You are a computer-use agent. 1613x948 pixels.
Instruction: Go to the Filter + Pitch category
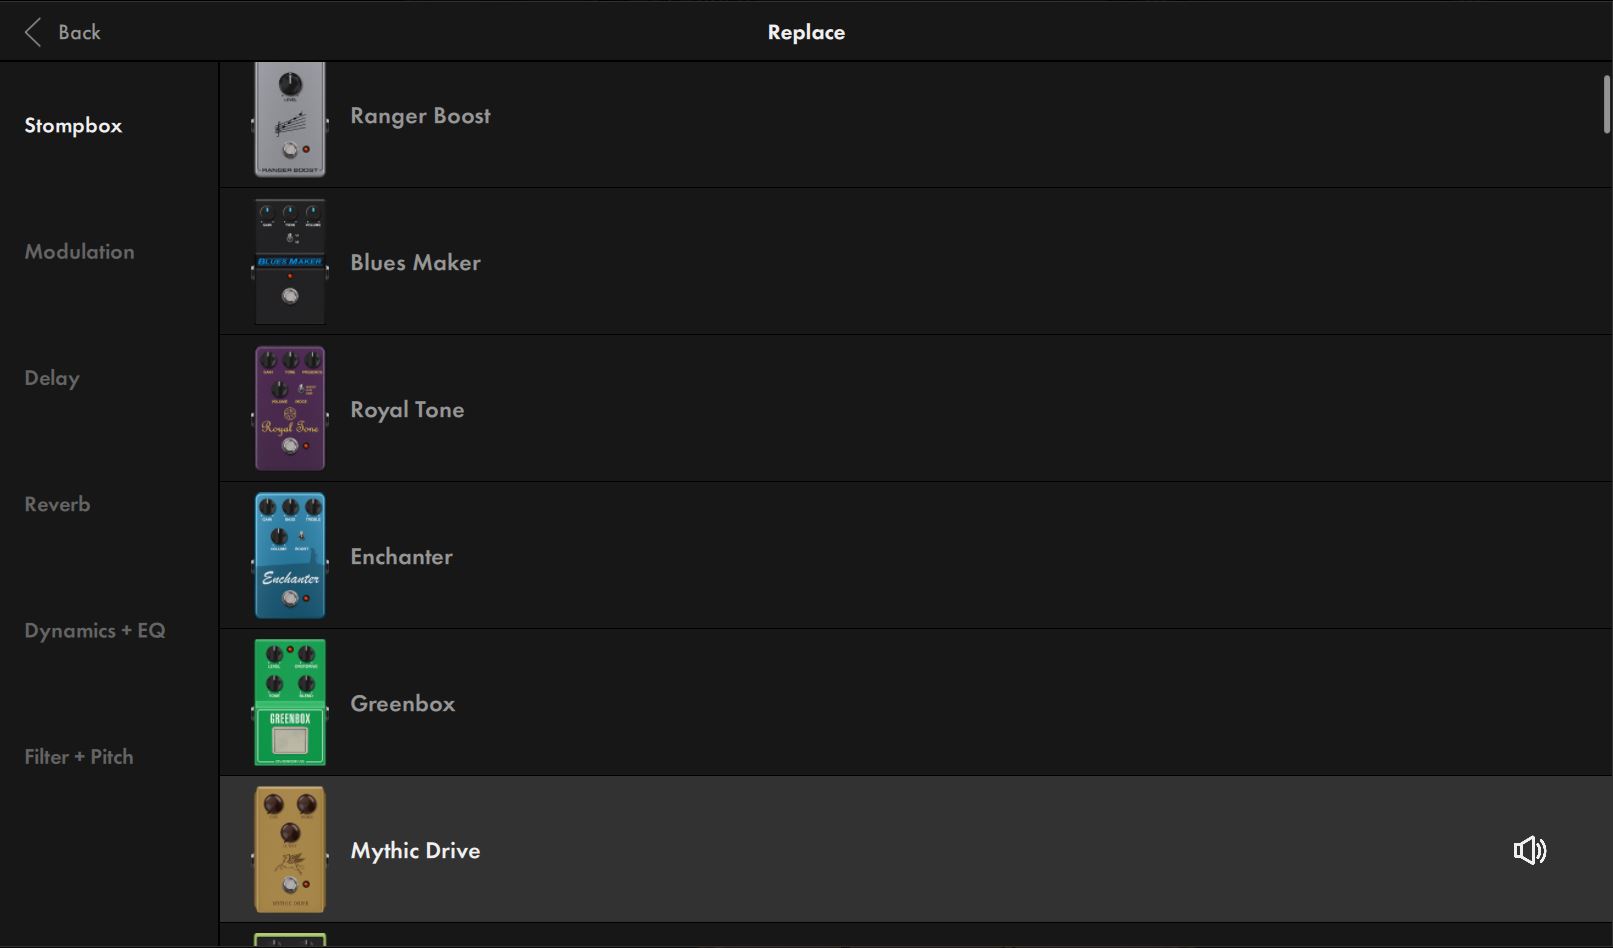79,757
